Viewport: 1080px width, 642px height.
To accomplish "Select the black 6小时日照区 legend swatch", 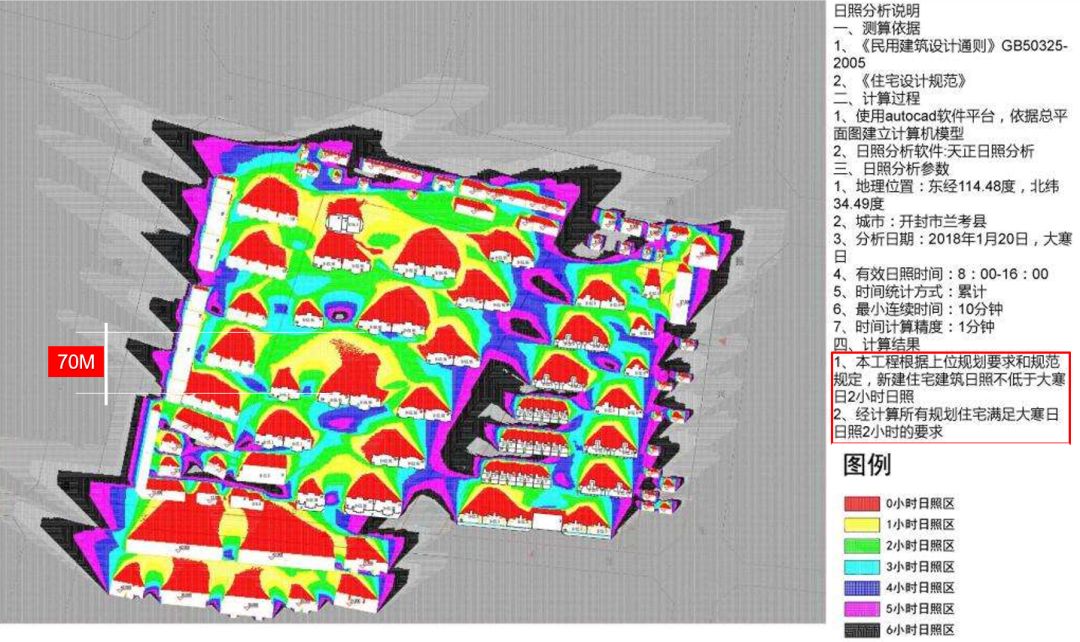I will click(x=862, y=630).
